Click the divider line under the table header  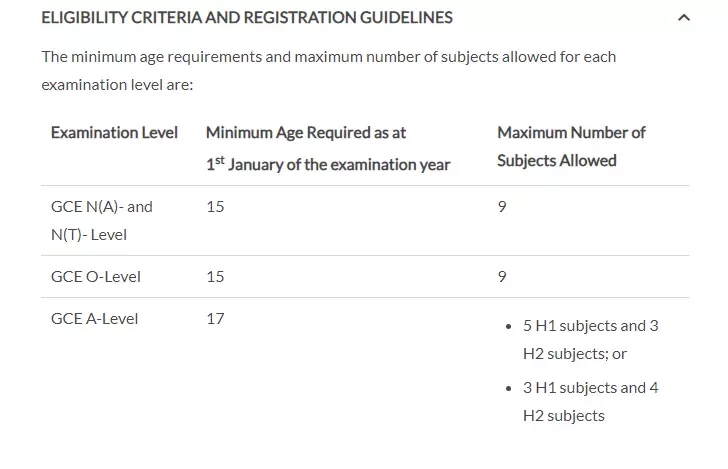click(x=365, y=185)
